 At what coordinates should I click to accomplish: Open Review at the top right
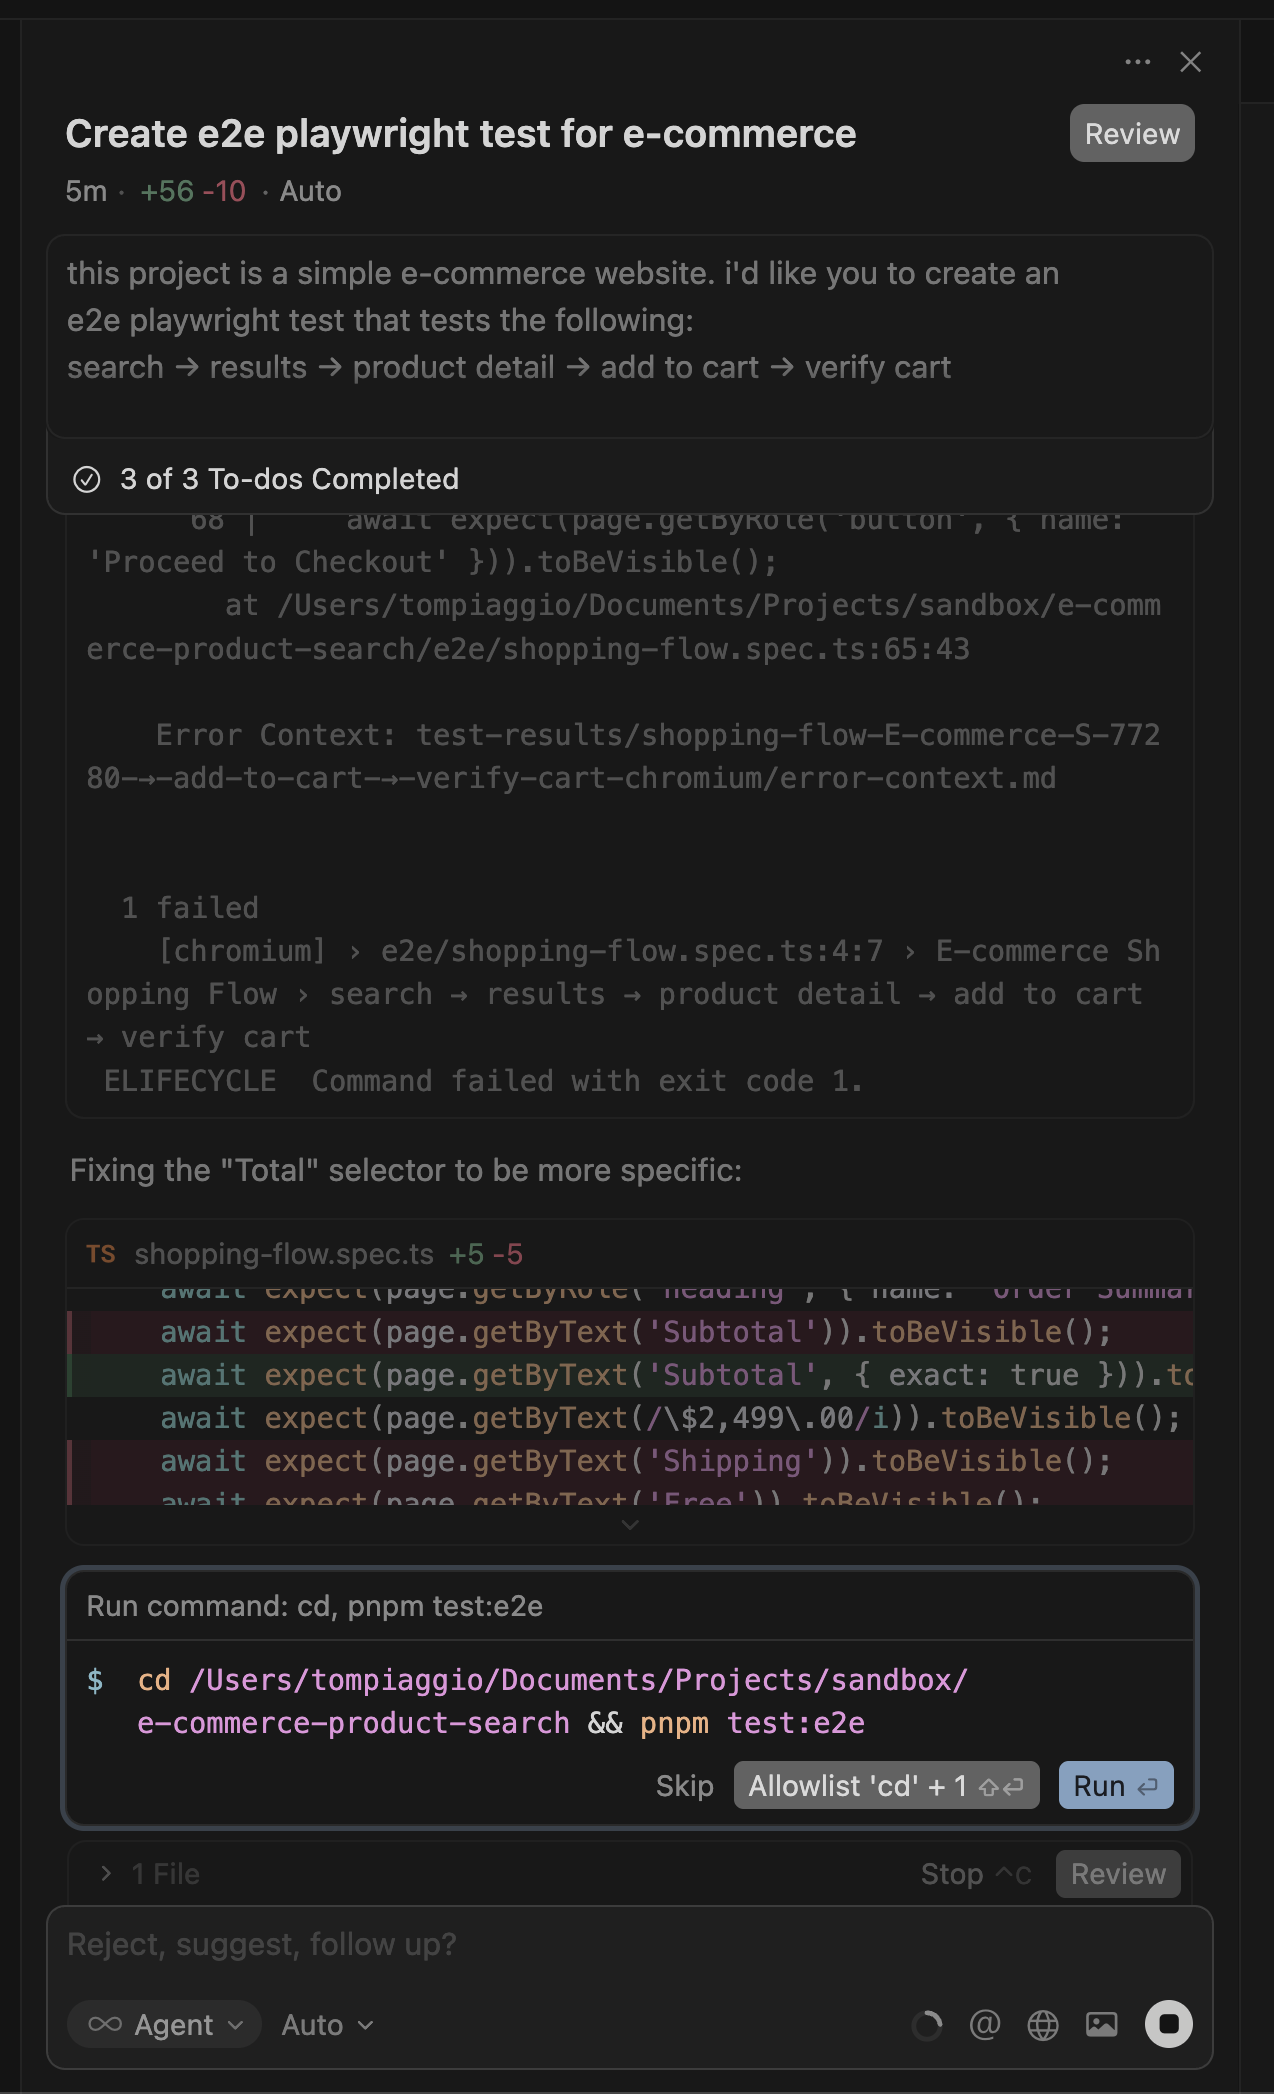1130,132
